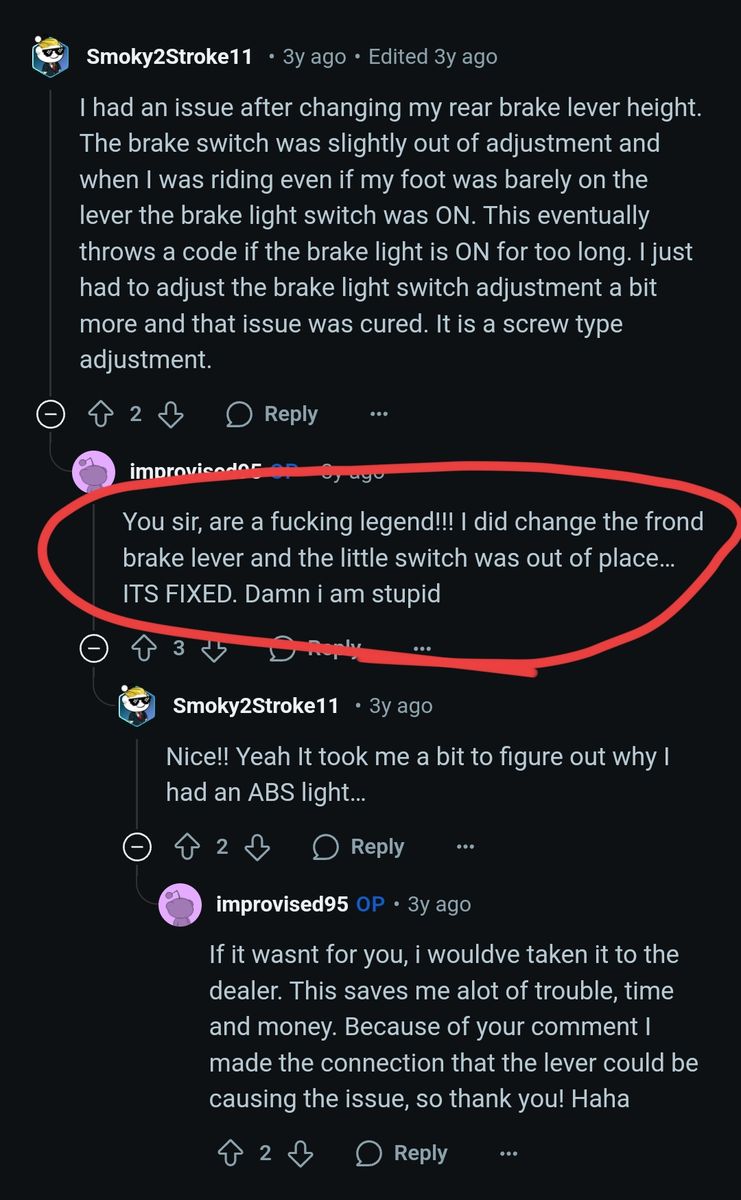Collapse the 'ABS light' reply thread
This screenshot has height=1200, width=741.
[137, 847]
